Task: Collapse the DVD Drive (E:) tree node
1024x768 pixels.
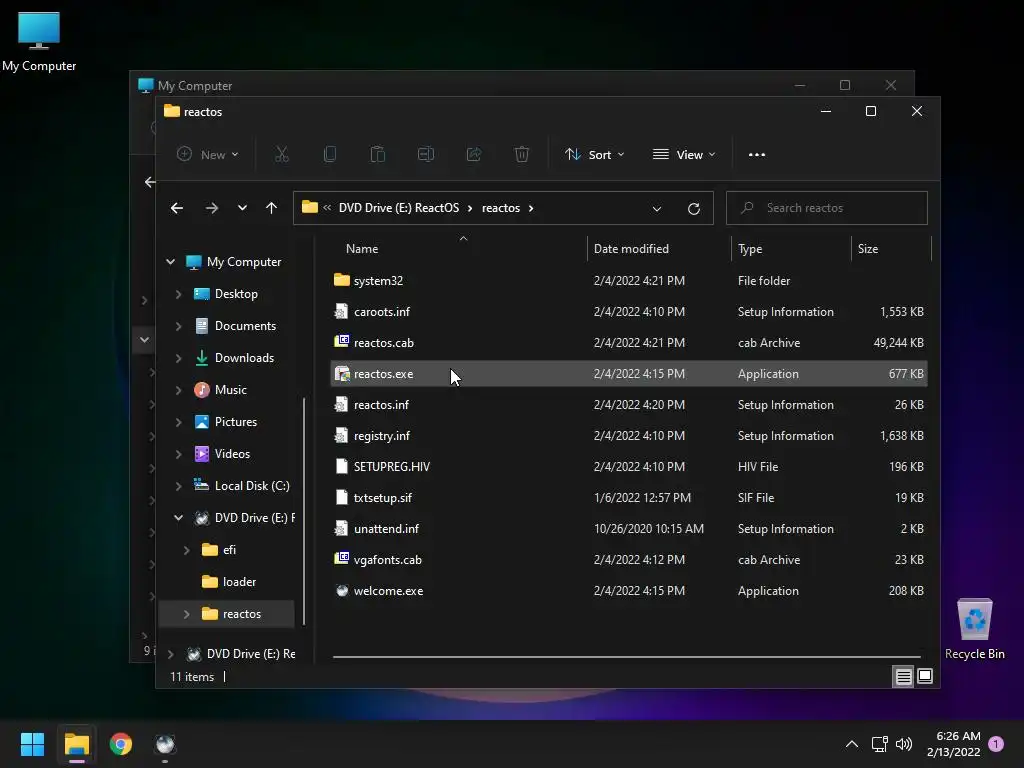Action: (178, 518)
